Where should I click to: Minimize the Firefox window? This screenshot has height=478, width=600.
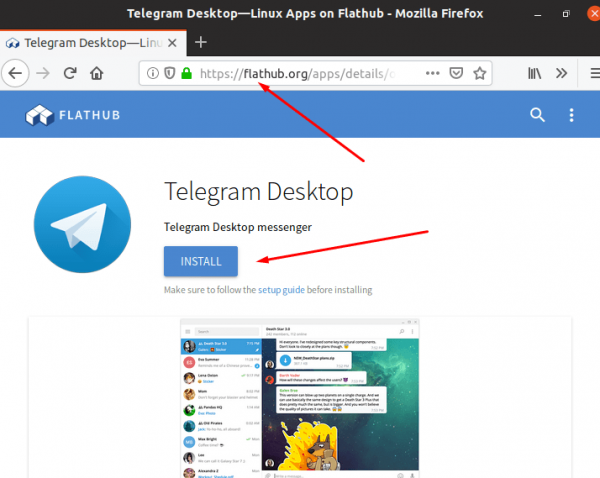(x=538, y=14)
